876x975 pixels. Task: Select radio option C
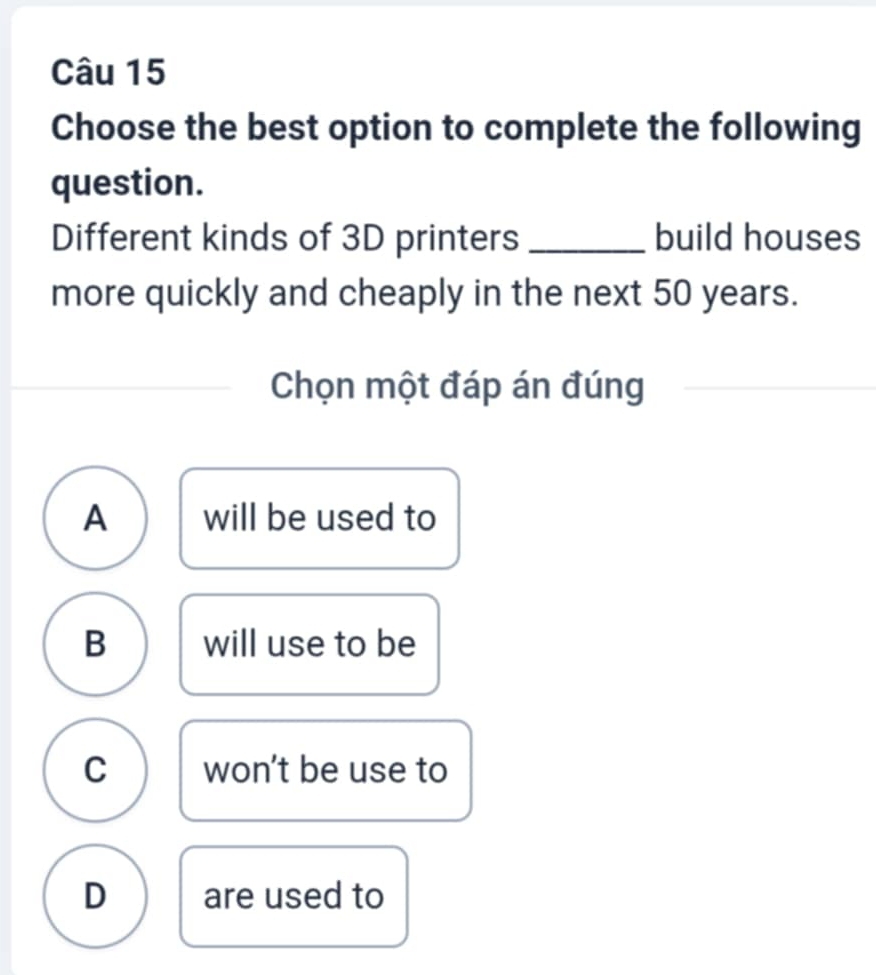click(x=95, y=770)
